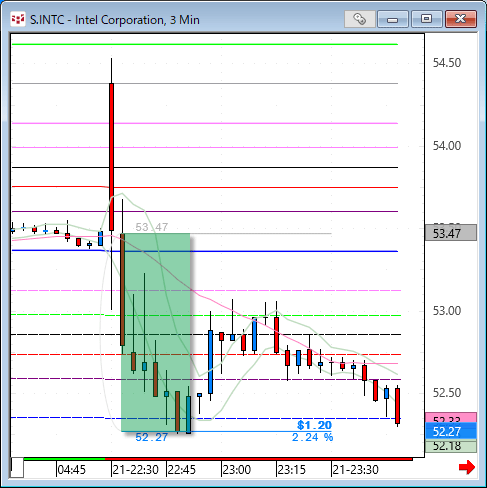The width and height of the screenshot is (487, 488).
Task: Click the red candlestick app icon in title bar
Action: (17, 19)
